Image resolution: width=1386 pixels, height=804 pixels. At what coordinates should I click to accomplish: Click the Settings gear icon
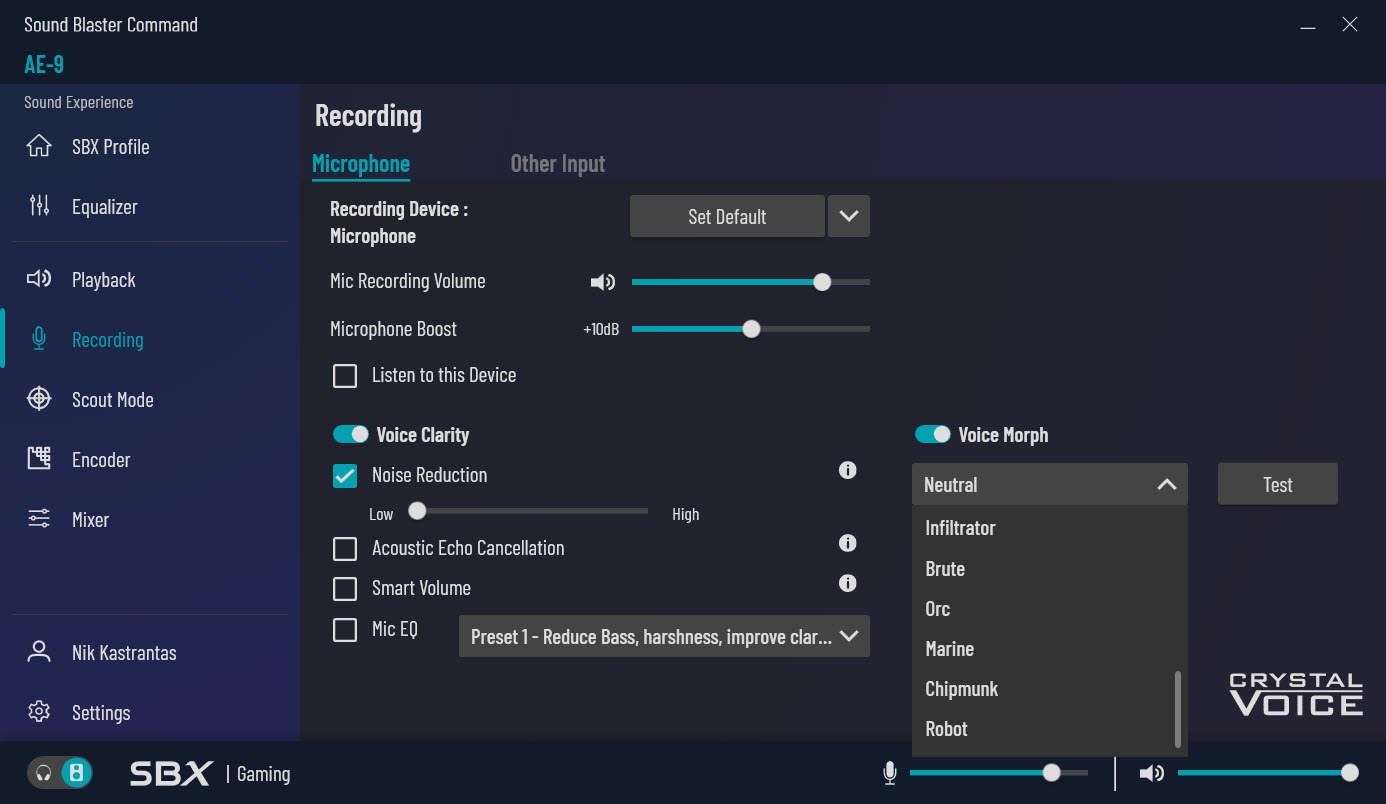point(39,712)
